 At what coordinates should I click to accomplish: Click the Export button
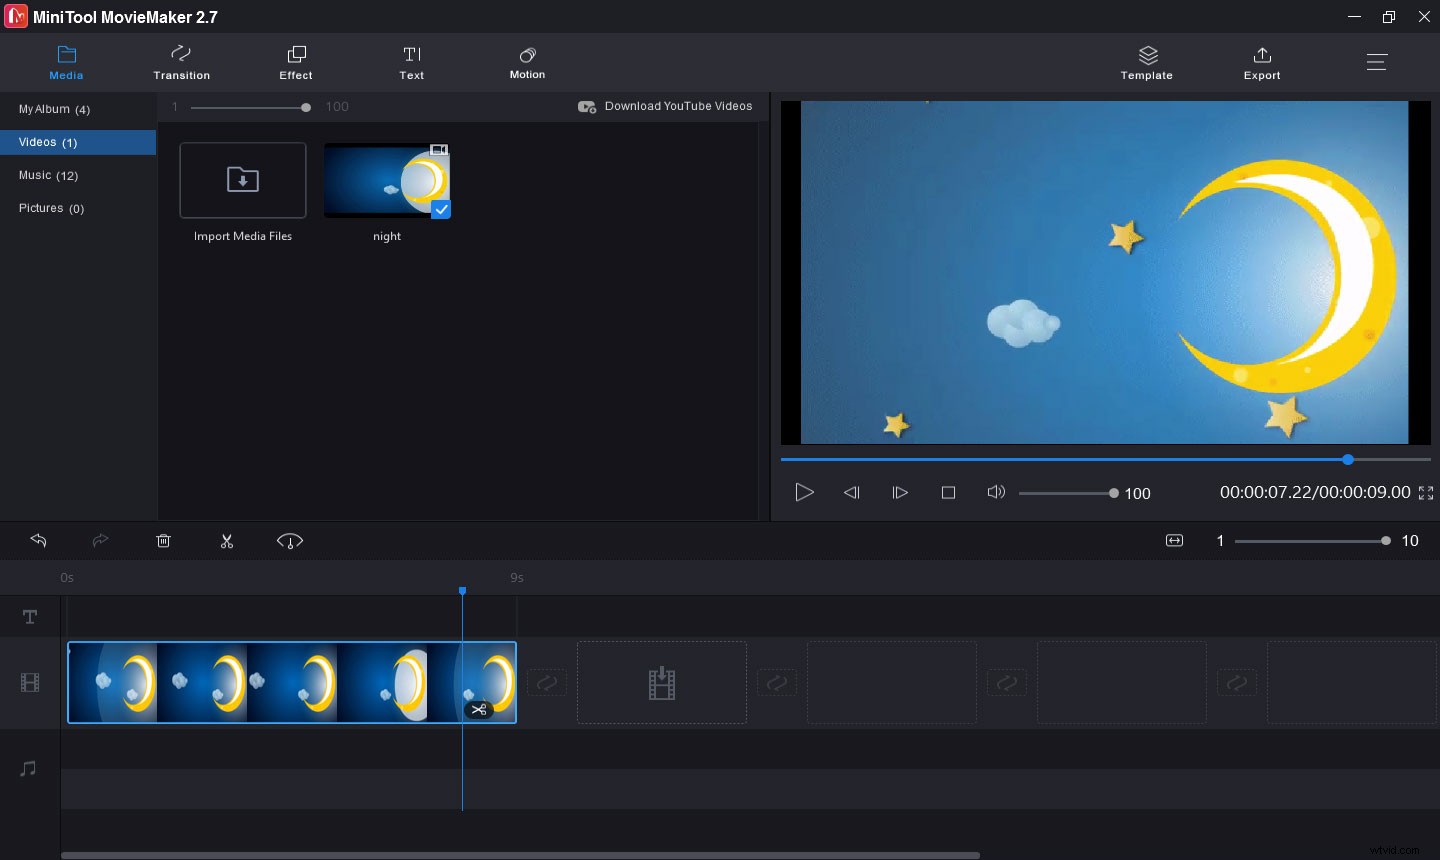[x=1261, y=62]
